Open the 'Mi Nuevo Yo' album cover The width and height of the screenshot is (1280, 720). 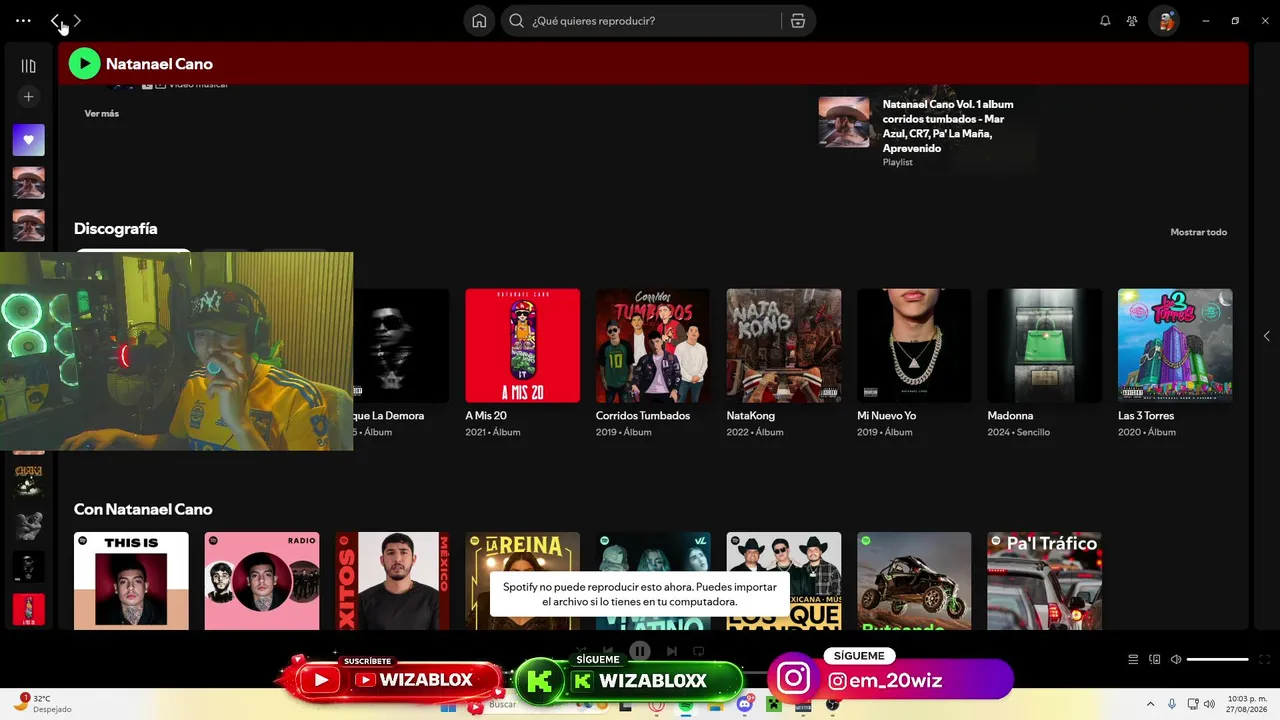[x=914, y=346]
